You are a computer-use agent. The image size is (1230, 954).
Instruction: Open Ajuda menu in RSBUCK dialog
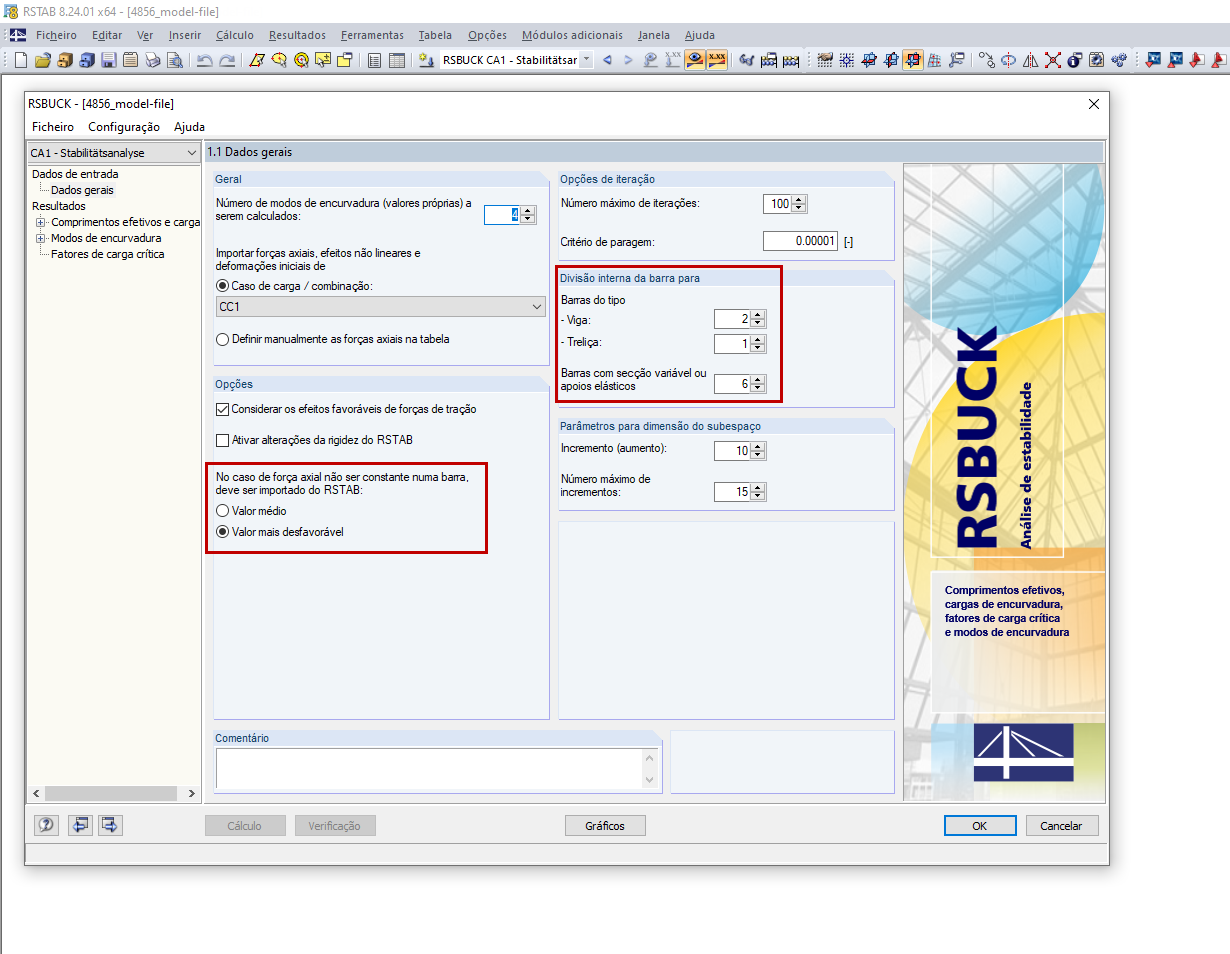pos(189,127)
